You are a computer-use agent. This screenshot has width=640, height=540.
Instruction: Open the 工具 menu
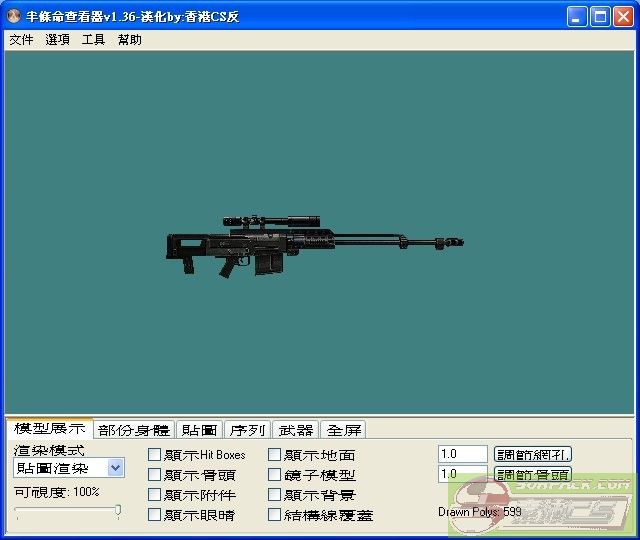[x=93, y=40]
